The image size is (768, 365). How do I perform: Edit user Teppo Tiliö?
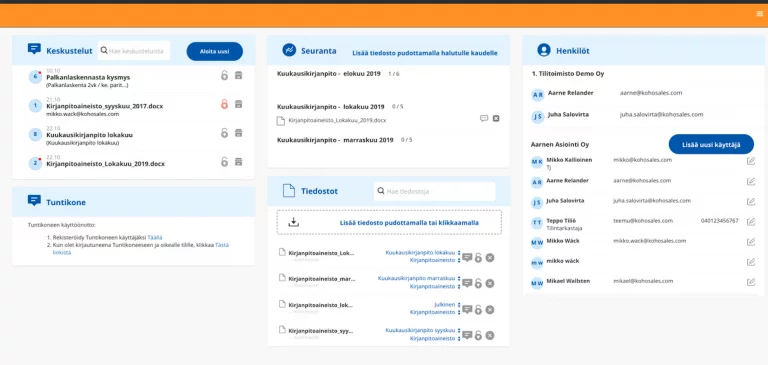(751, 221)
